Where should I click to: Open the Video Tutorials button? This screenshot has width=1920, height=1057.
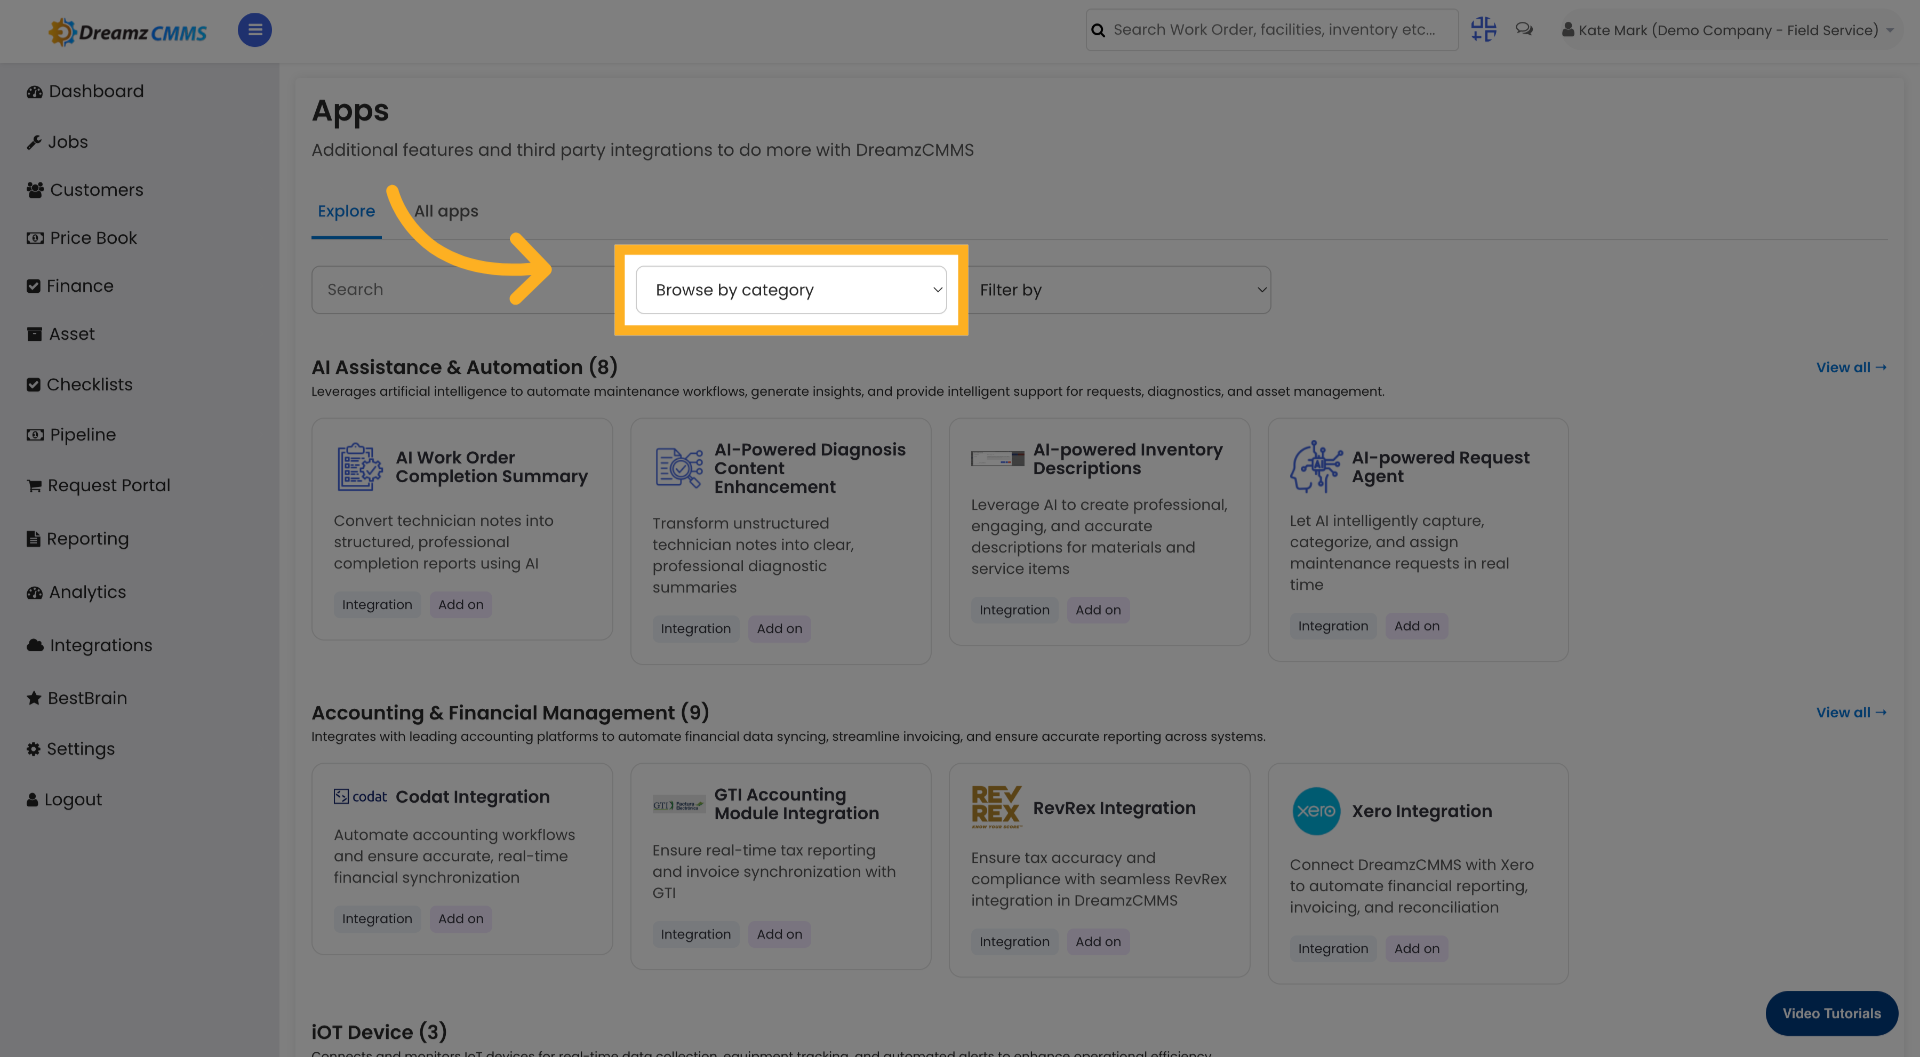click(1831, 1013)
